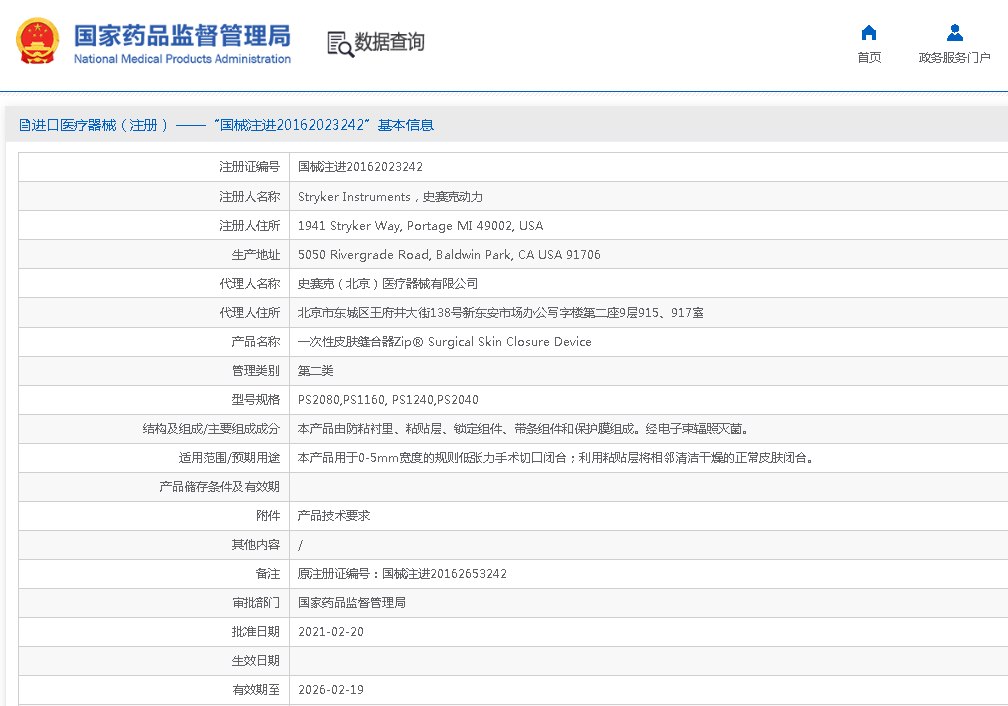Click the National Medical Products Administration subtitle
This screenshot has height=706, width=1008.
[x=182, y=59]
